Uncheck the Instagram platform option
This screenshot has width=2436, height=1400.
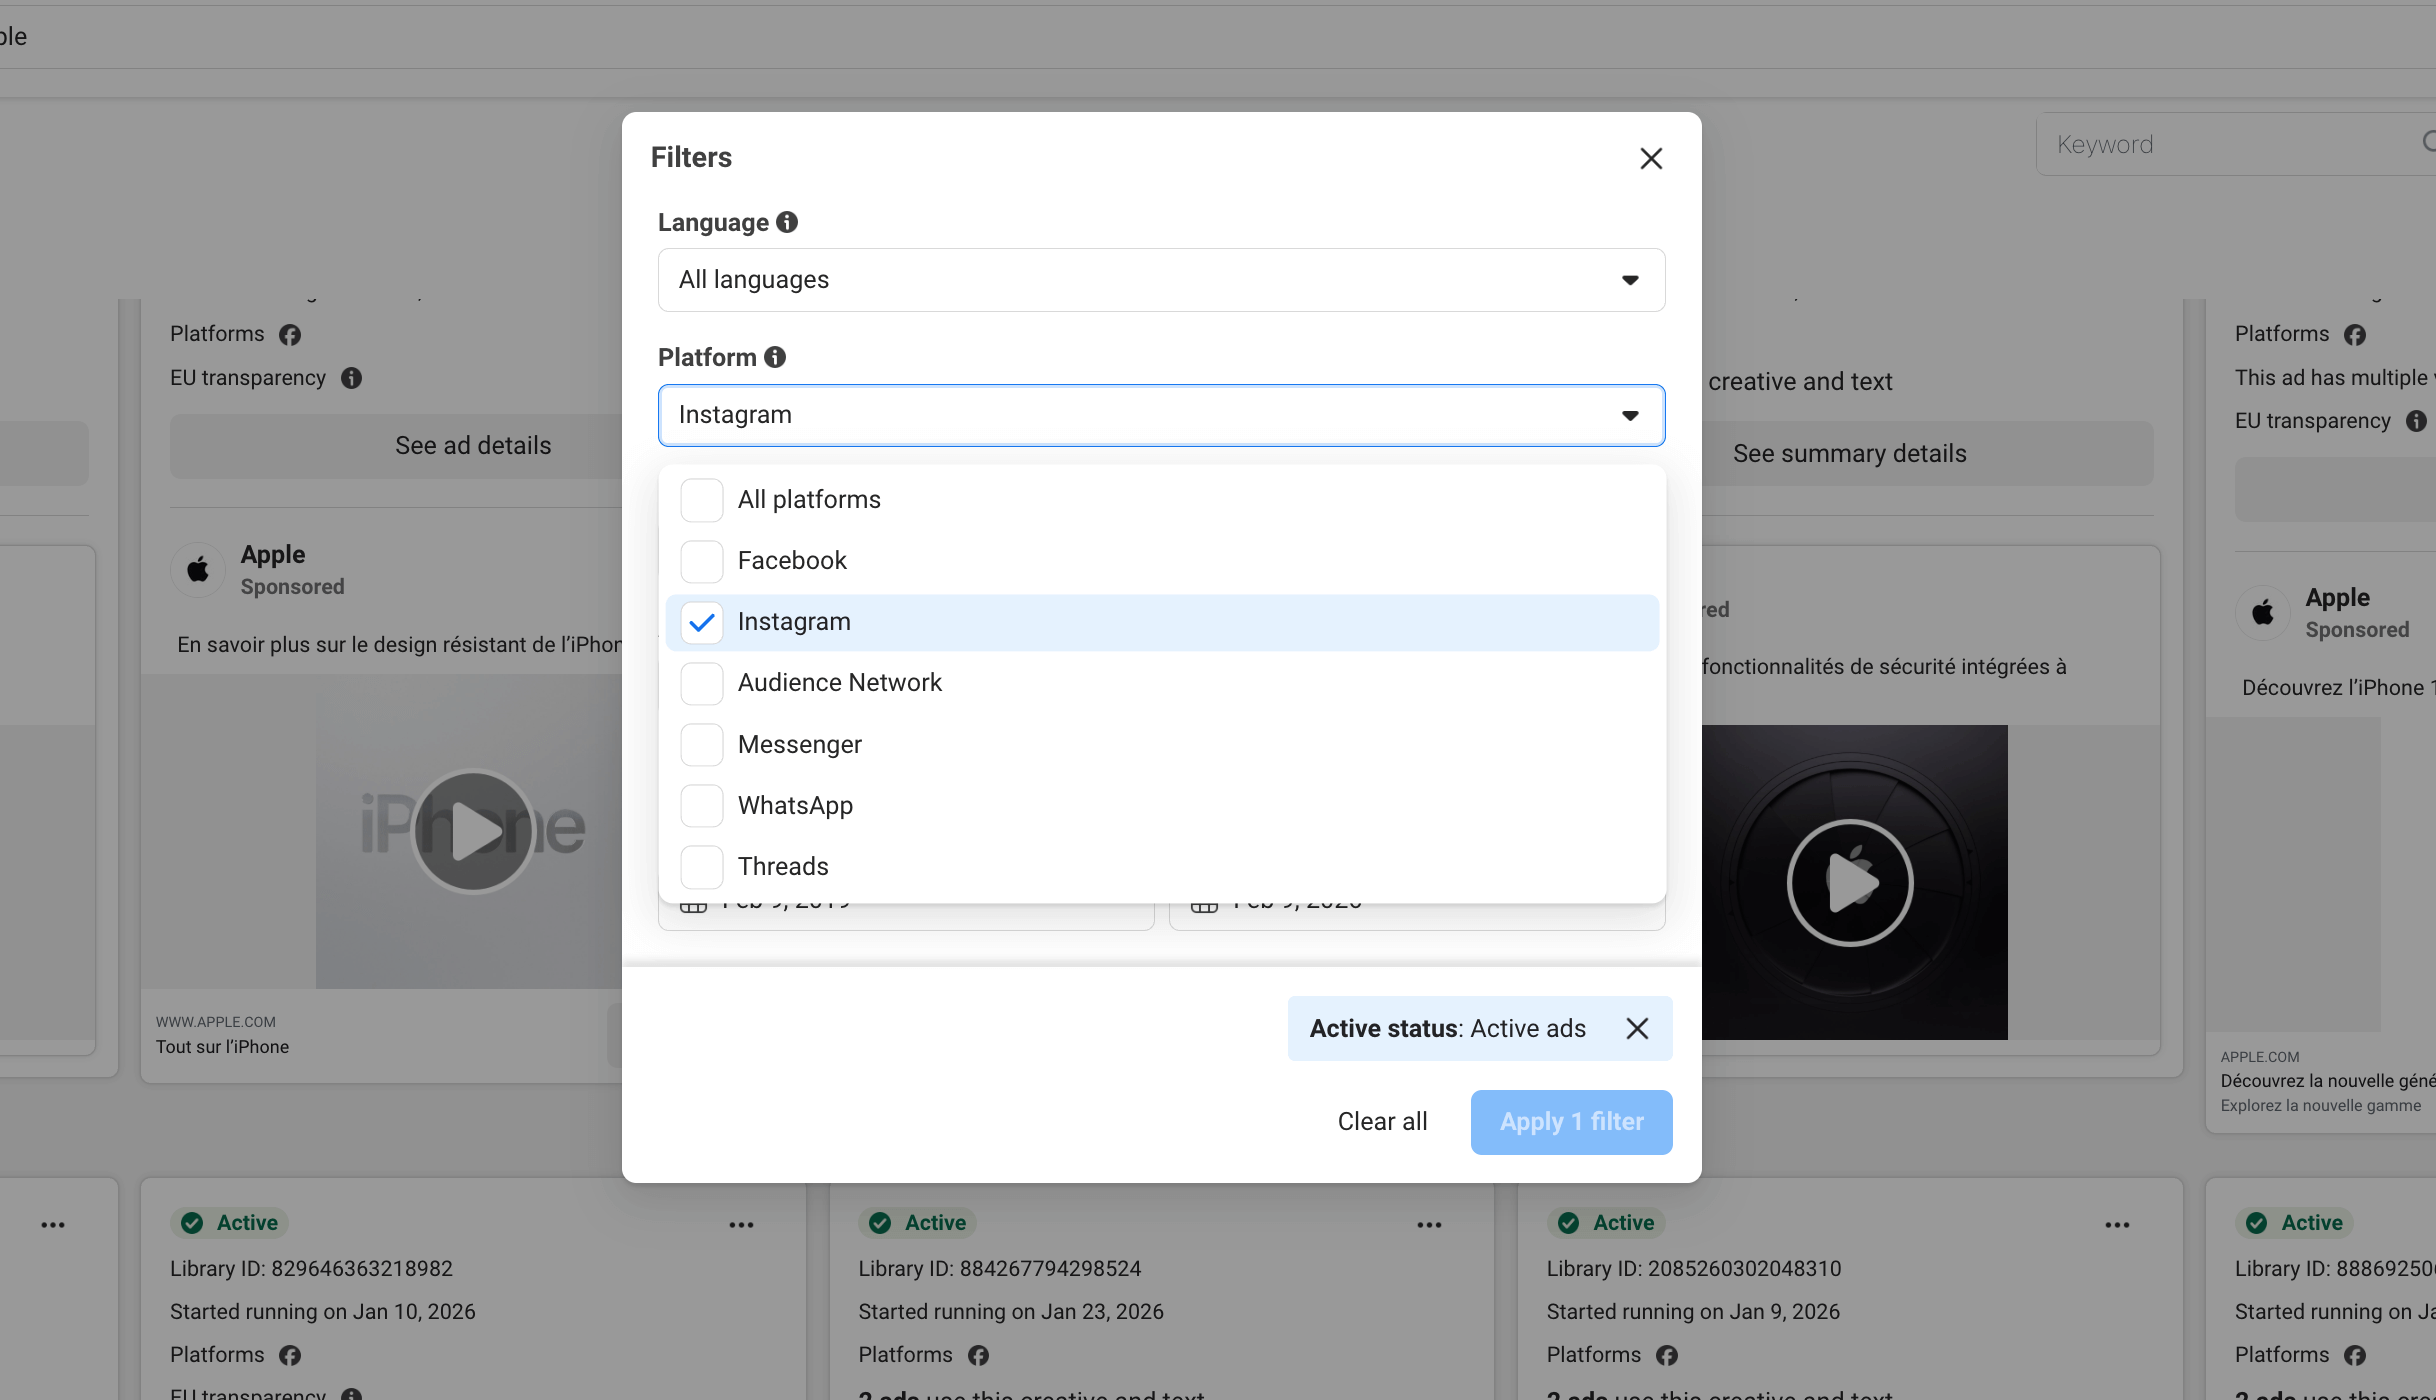click(701, 622)
